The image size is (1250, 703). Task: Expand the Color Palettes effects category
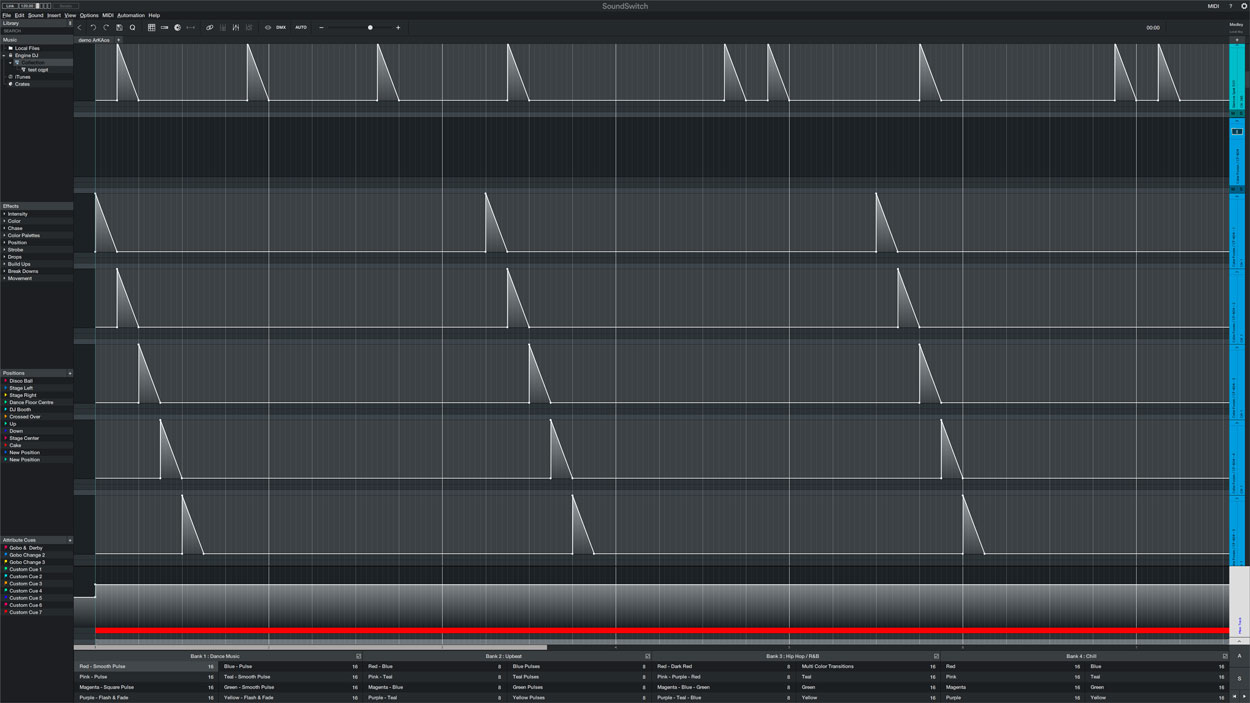point(4,235)
